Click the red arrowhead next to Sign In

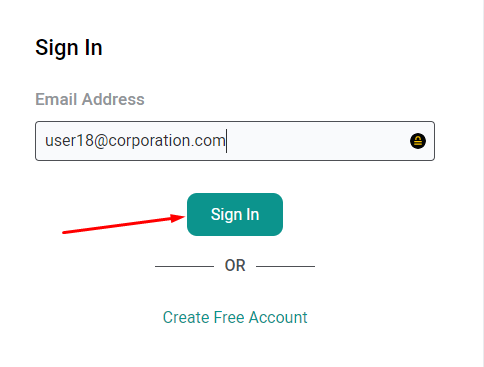coord(178,218)
